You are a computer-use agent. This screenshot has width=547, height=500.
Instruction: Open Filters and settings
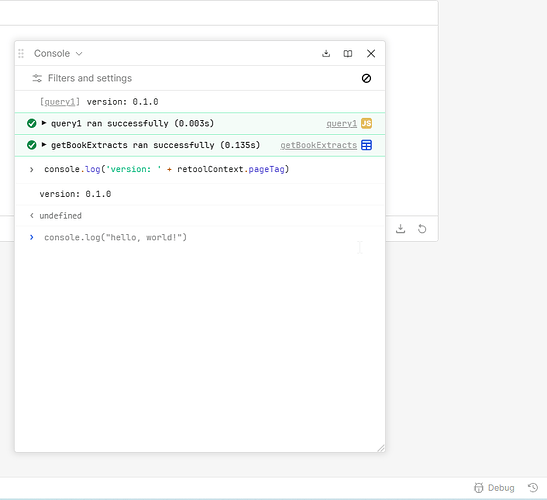(82, 78)
